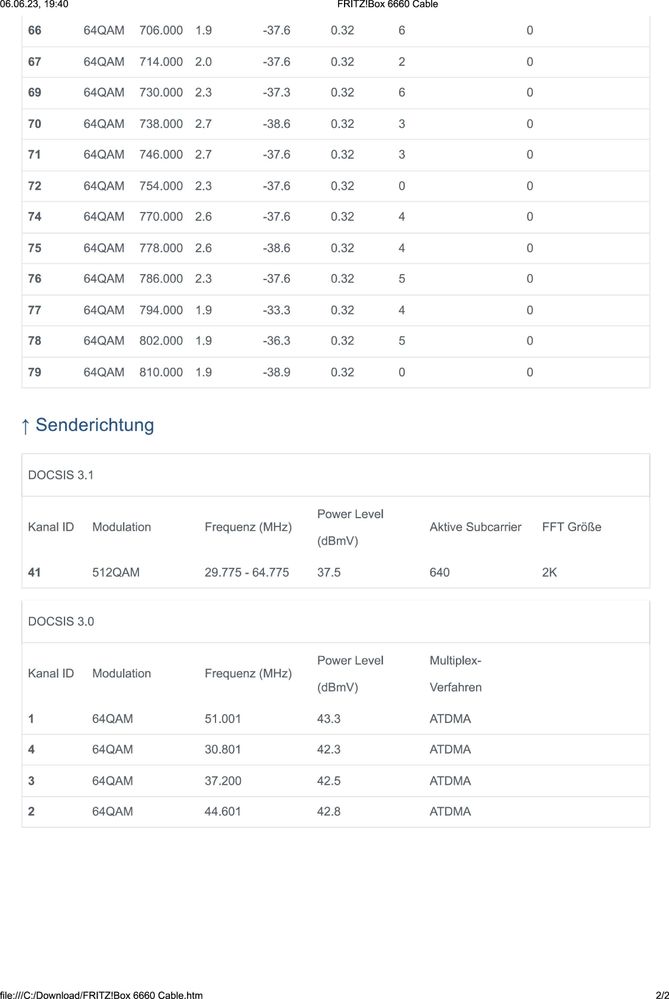This screenshot has width=669, height=999.
Task: Click frequency range 29.775 - 64.775
Action: (246, 573)
